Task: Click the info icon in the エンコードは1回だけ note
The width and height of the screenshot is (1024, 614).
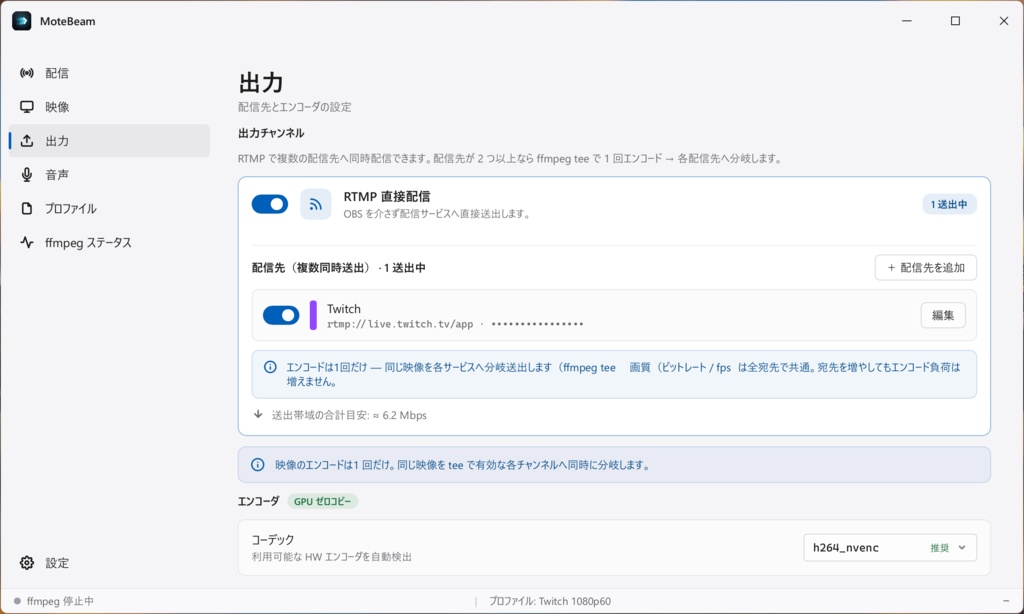Action: 270,367
